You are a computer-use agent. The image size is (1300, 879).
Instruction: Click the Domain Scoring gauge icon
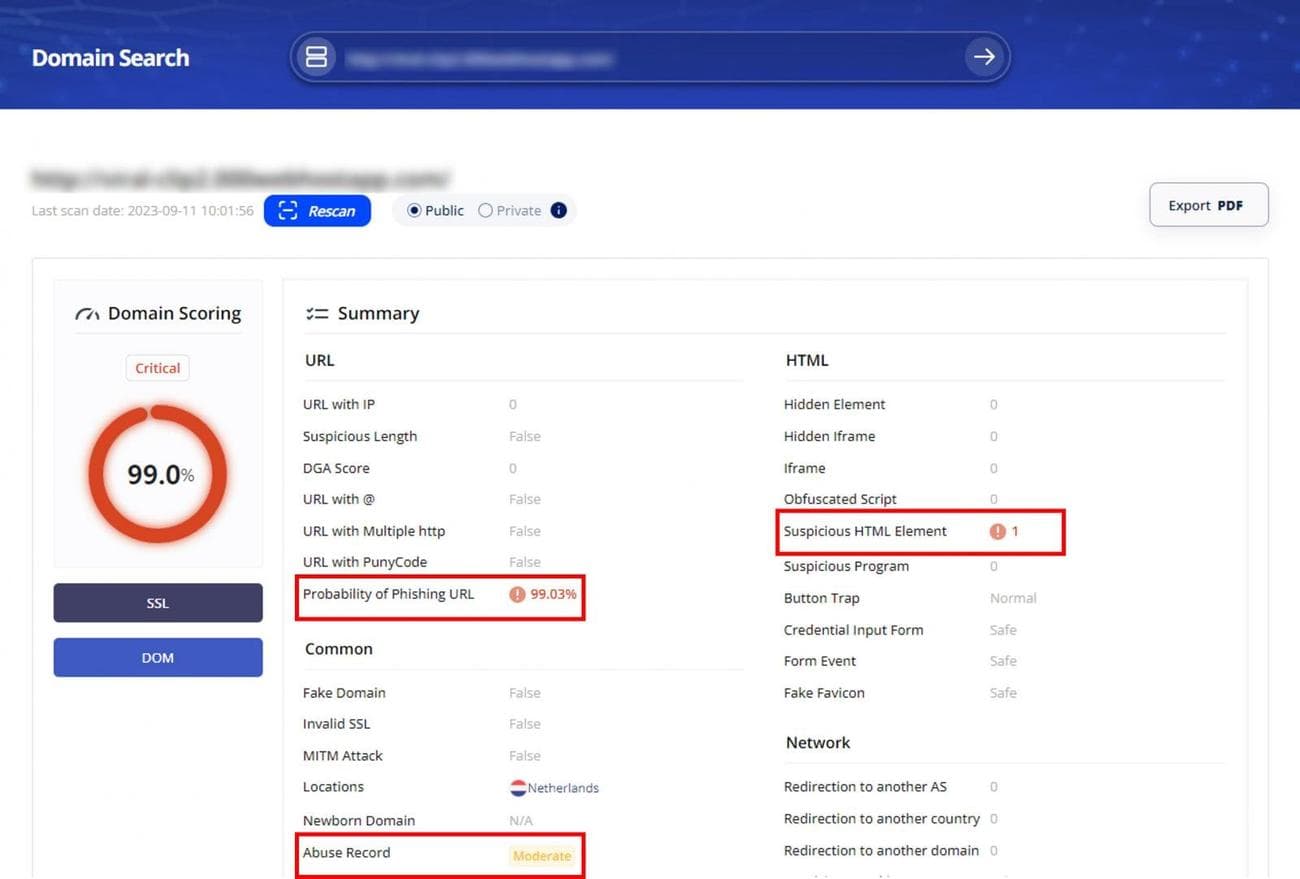(87, 314)
